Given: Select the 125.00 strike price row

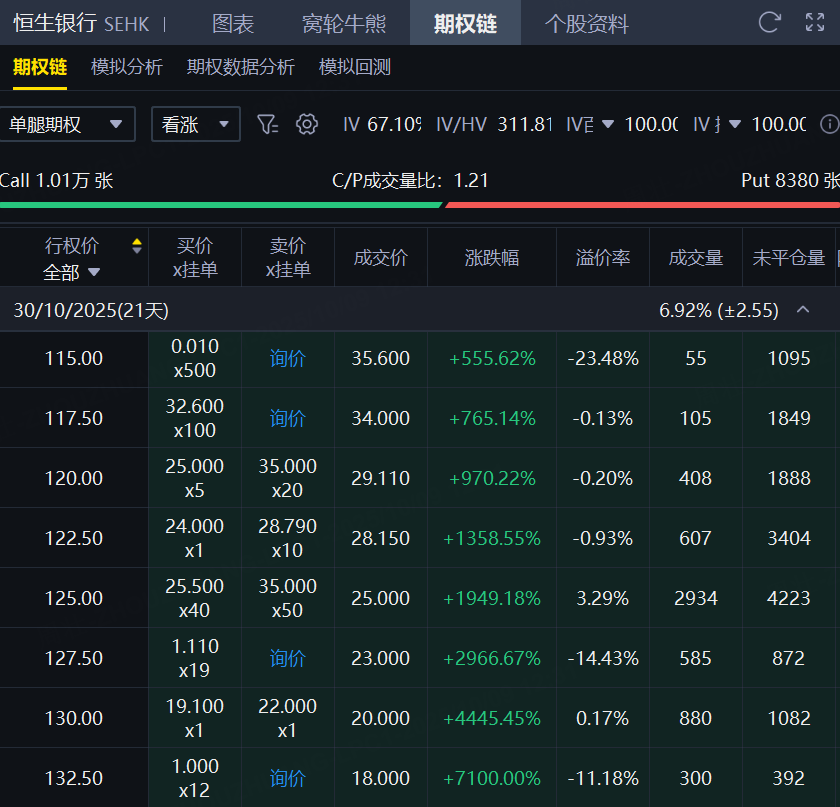Looking at the screenshot, I should 73,598.
